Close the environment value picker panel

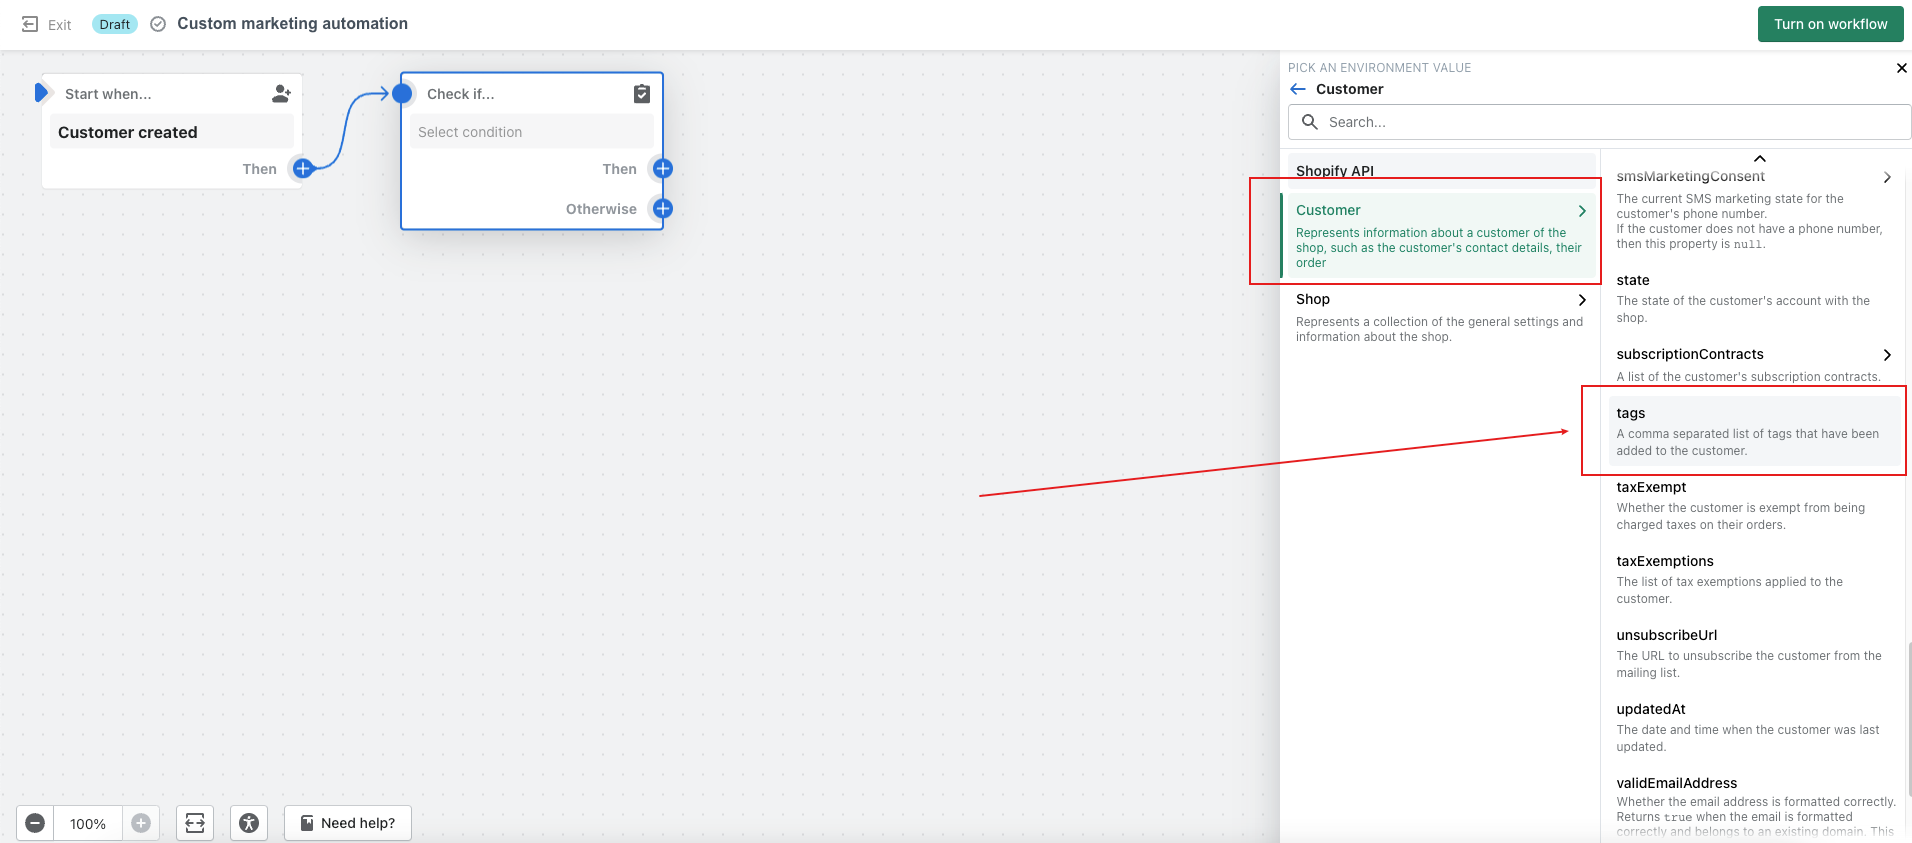pyautogui.click(x=1901, y=68)
